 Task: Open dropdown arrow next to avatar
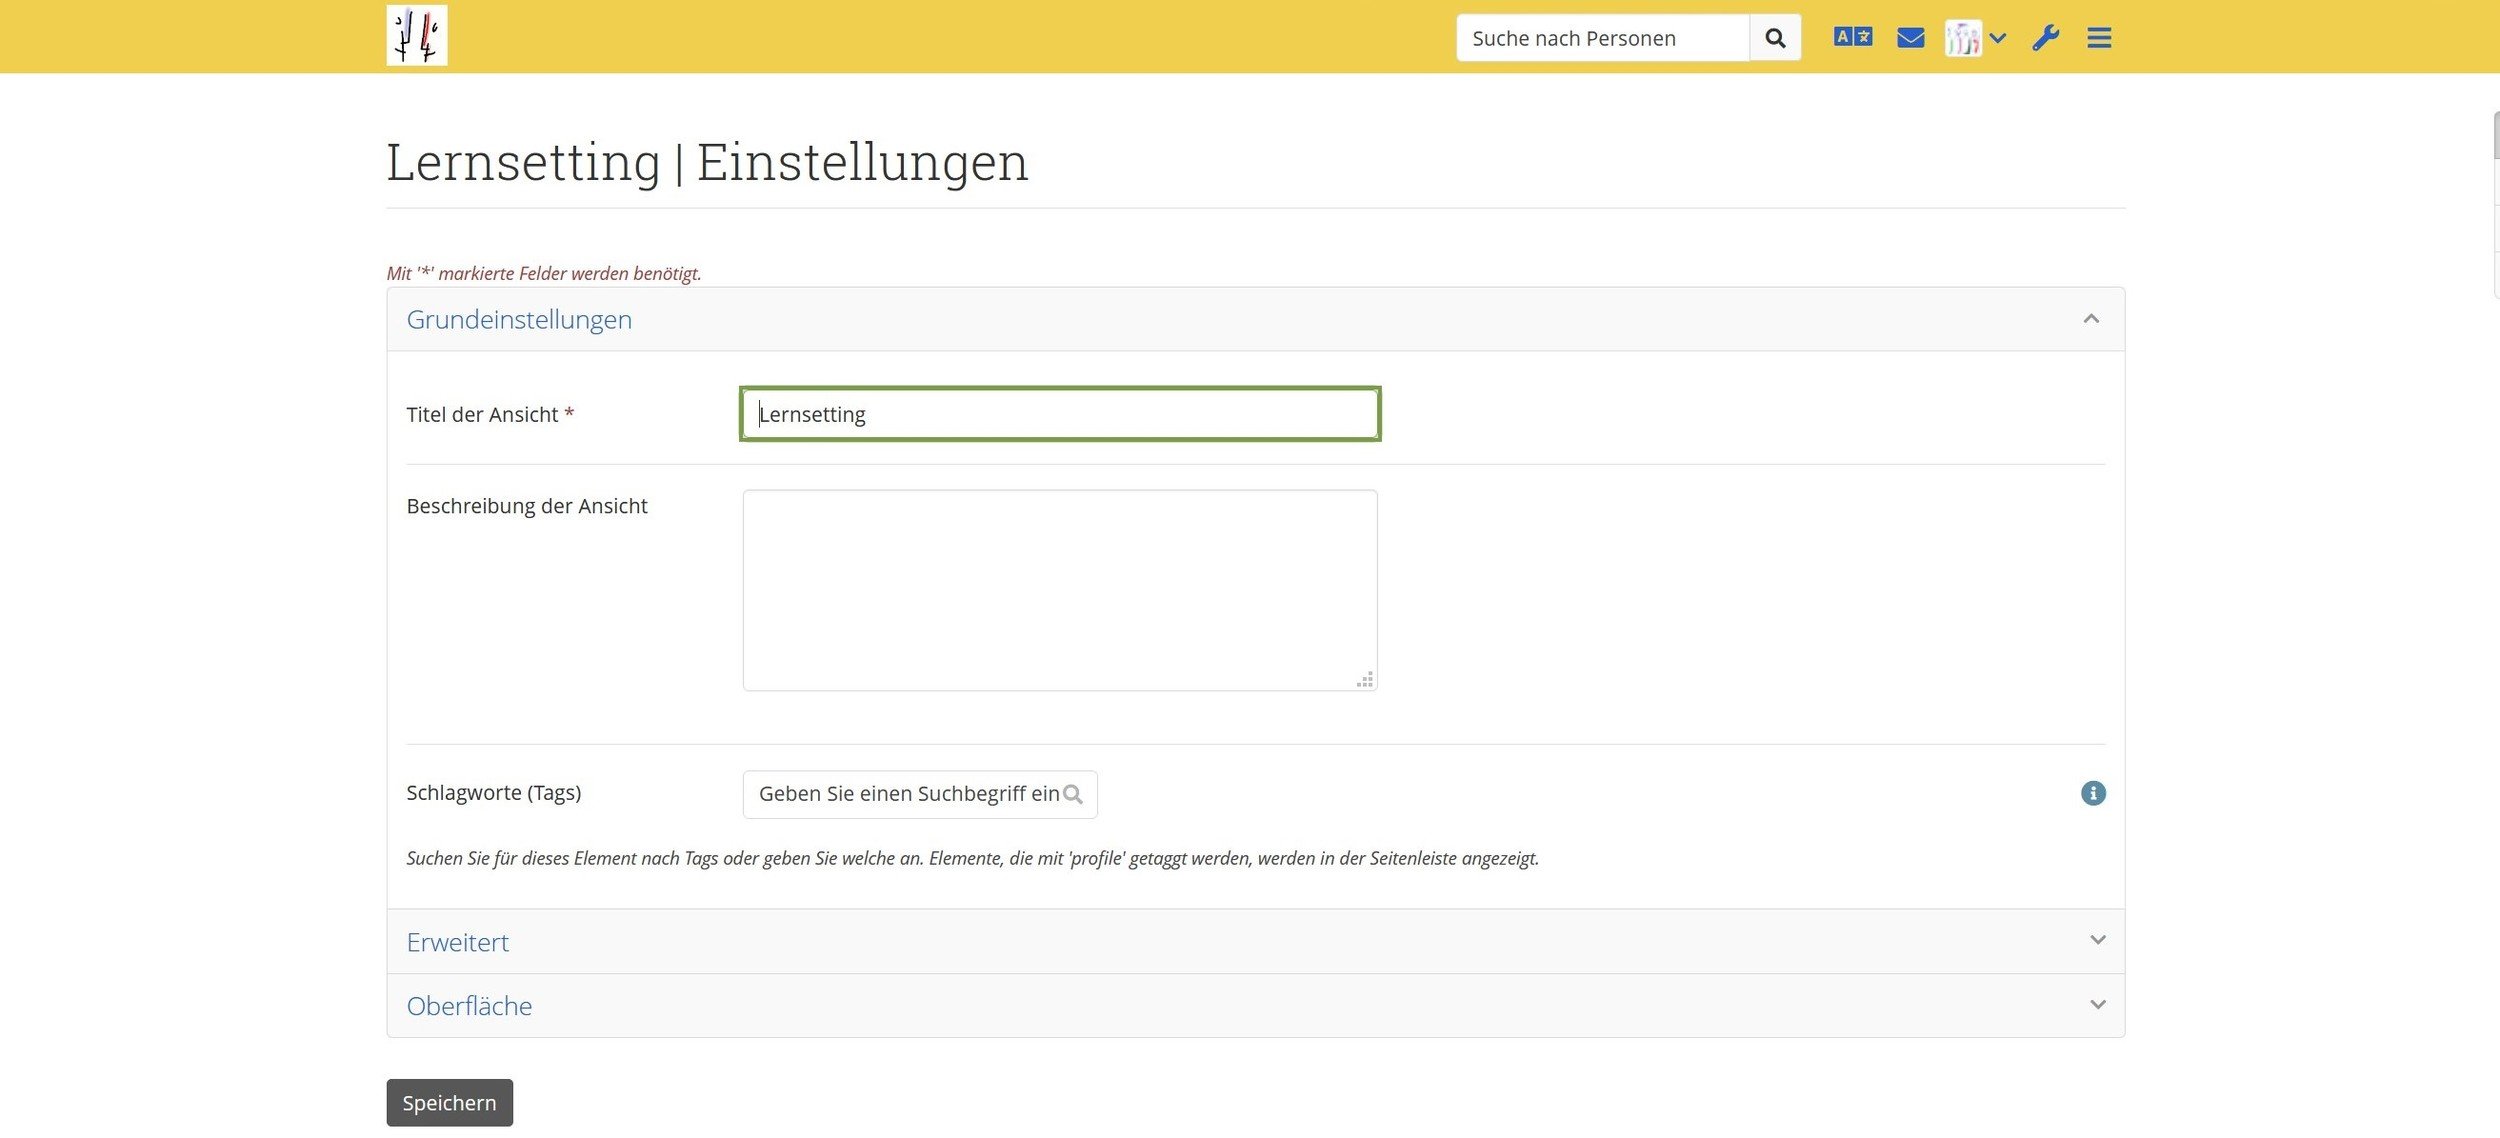(x=1998, y=38)
